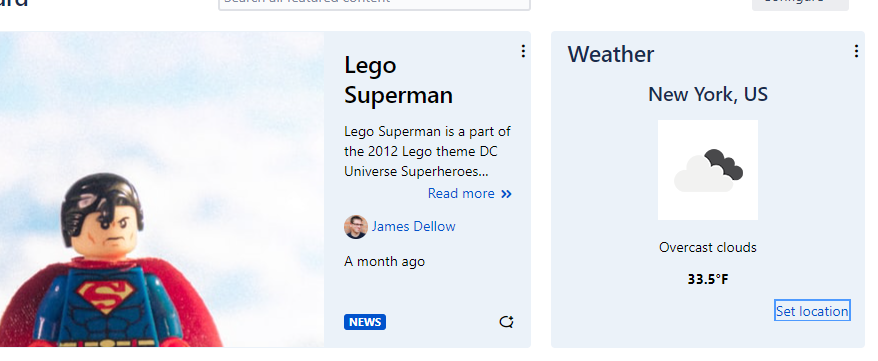Select the NEWS category badge
878x361 pixels.
click(365, 322)
